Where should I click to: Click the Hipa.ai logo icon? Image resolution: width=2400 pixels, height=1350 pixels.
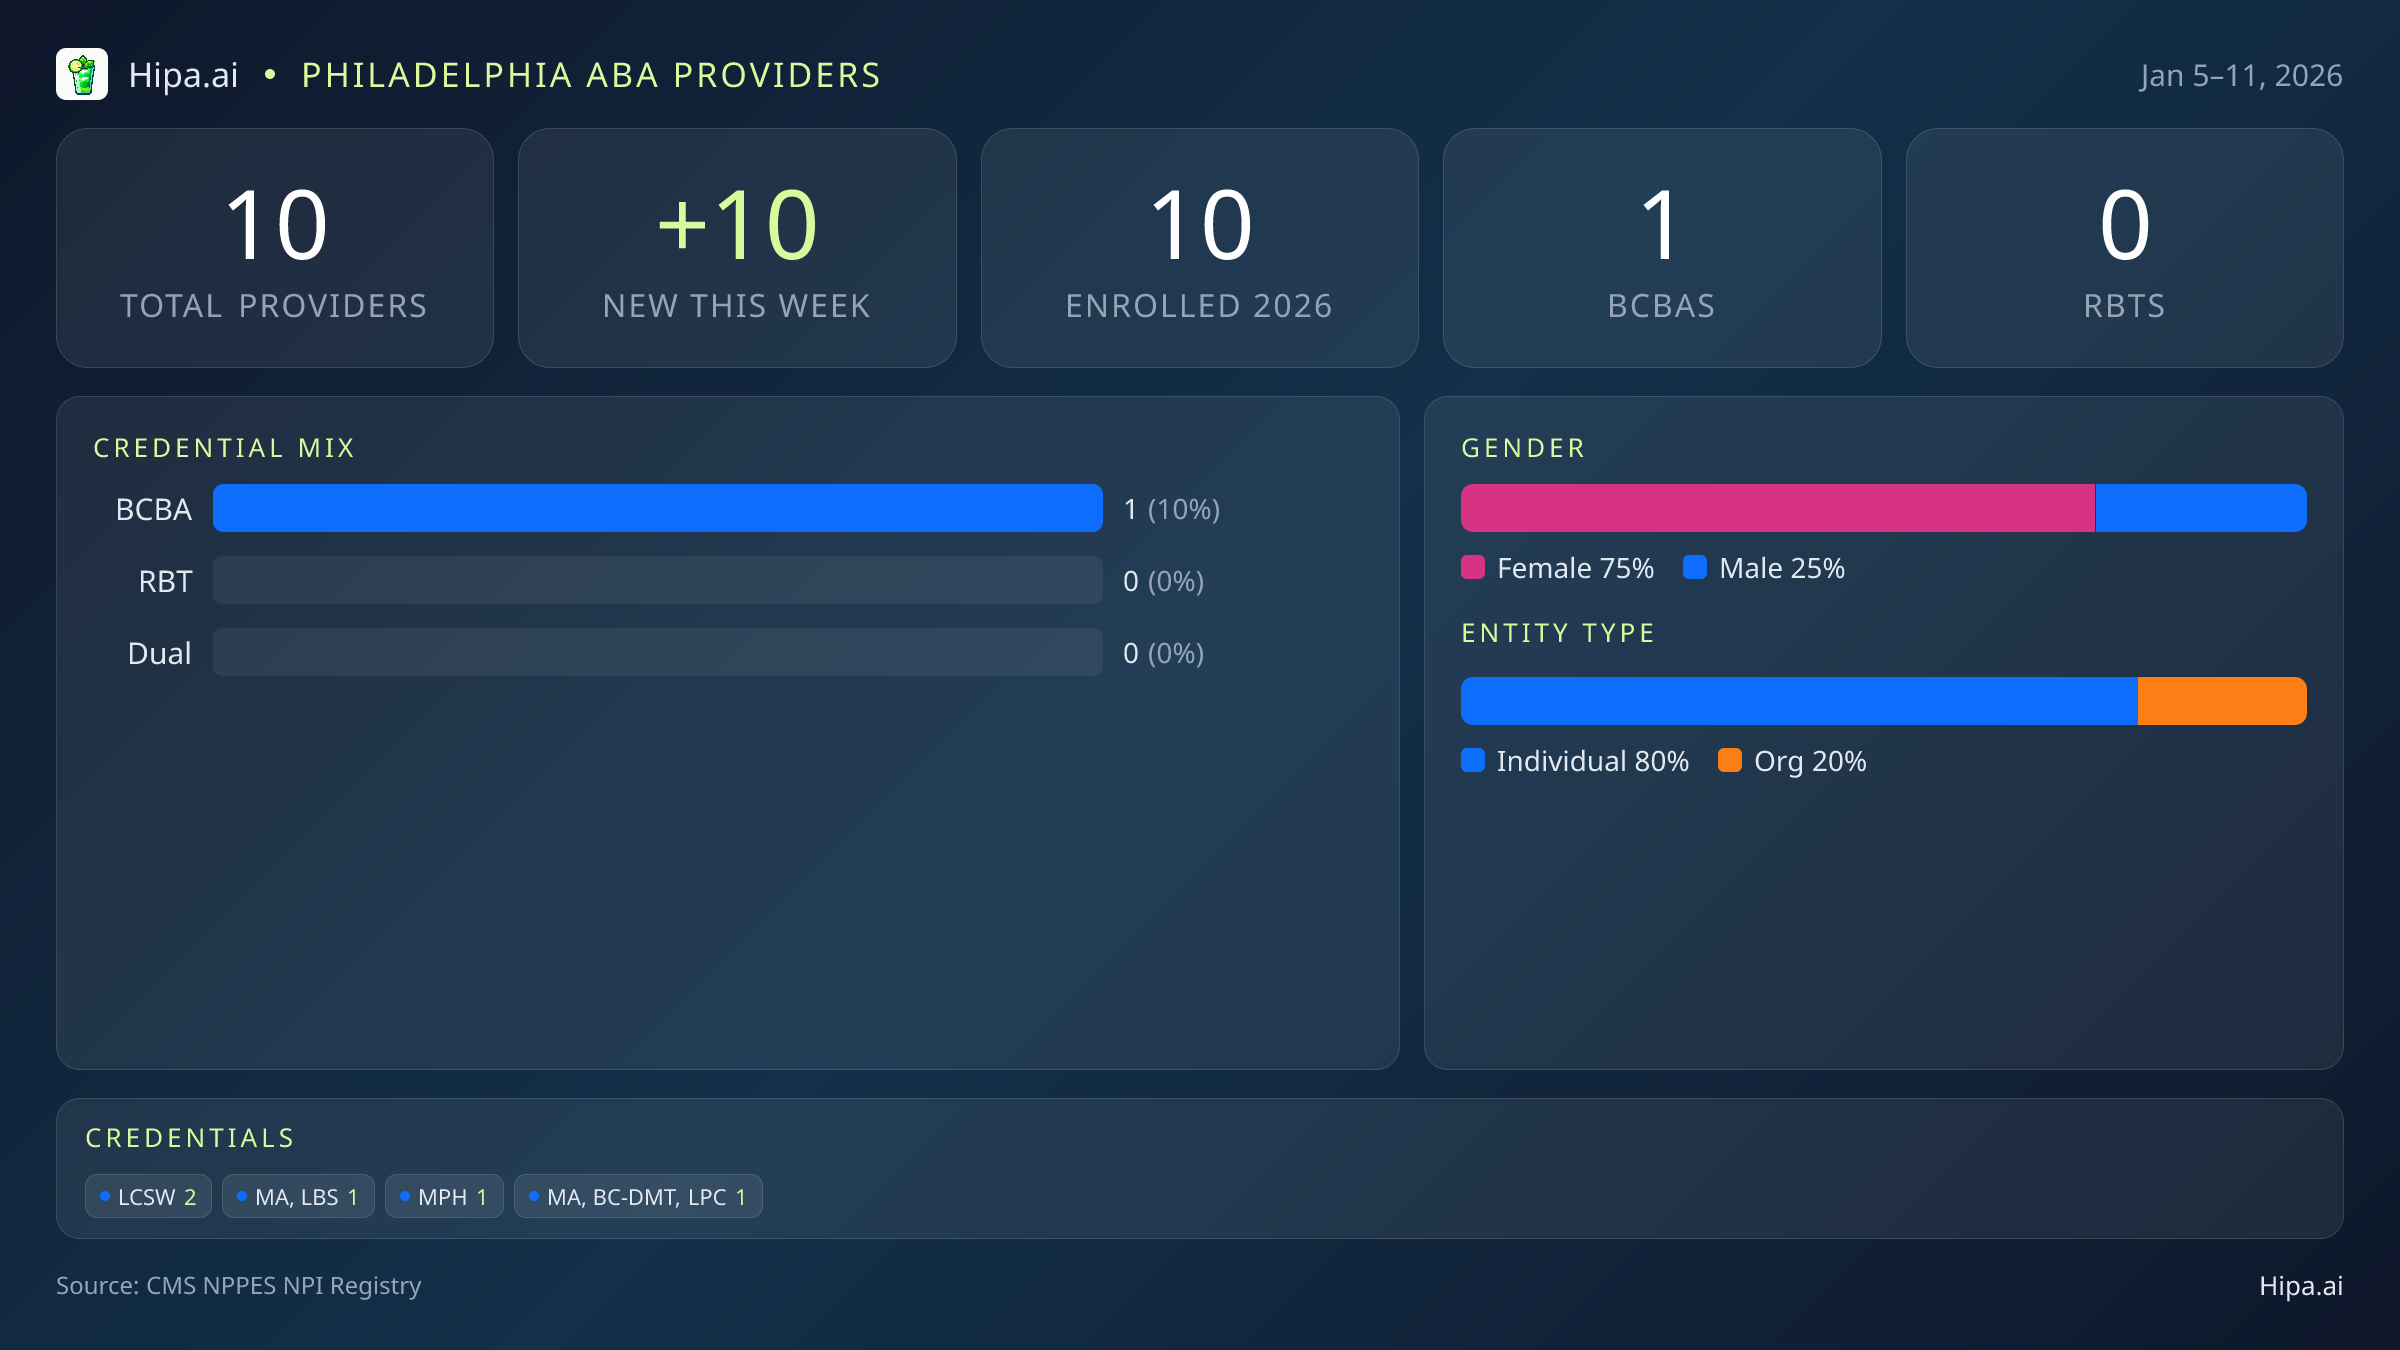pos(83,74)
